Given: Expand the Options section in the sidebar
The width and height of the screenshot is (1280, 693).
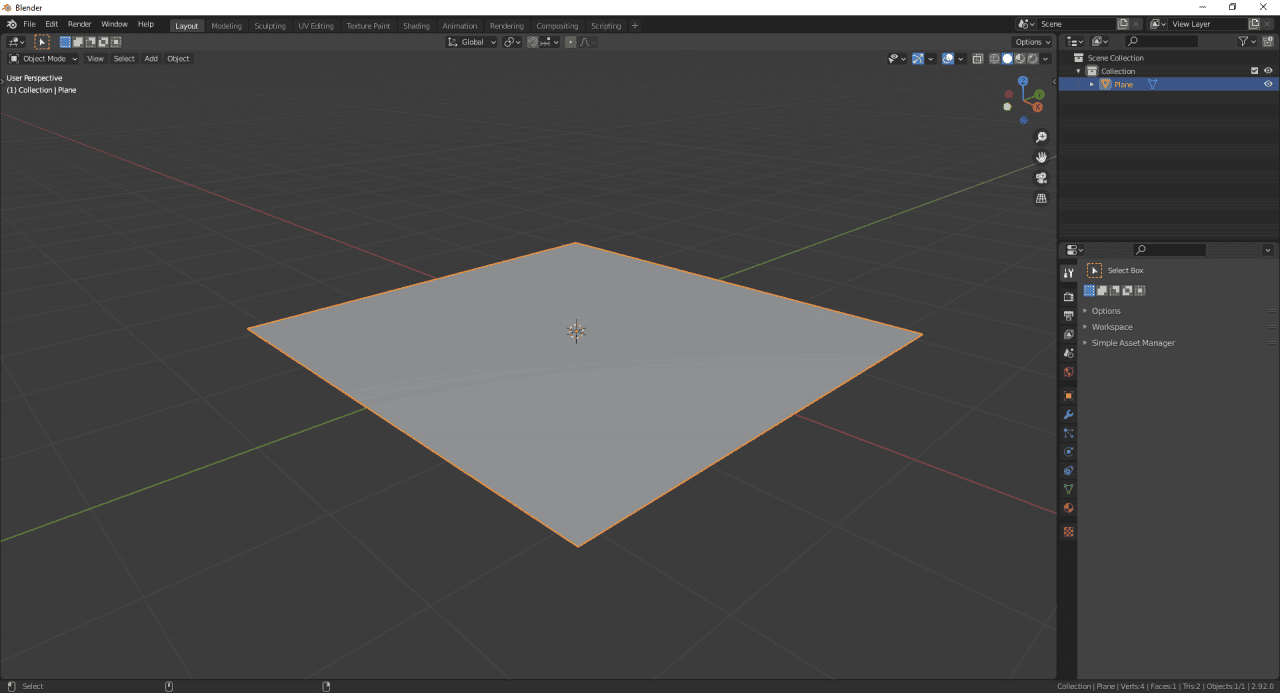Looking at the screenshot, I should point(1106,311).
